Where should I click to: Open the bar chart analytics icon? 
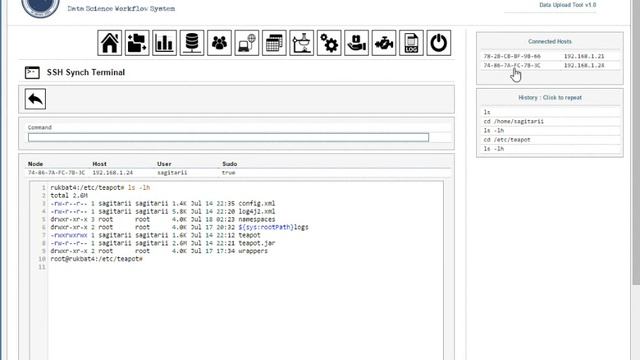[x=164, y=43]
